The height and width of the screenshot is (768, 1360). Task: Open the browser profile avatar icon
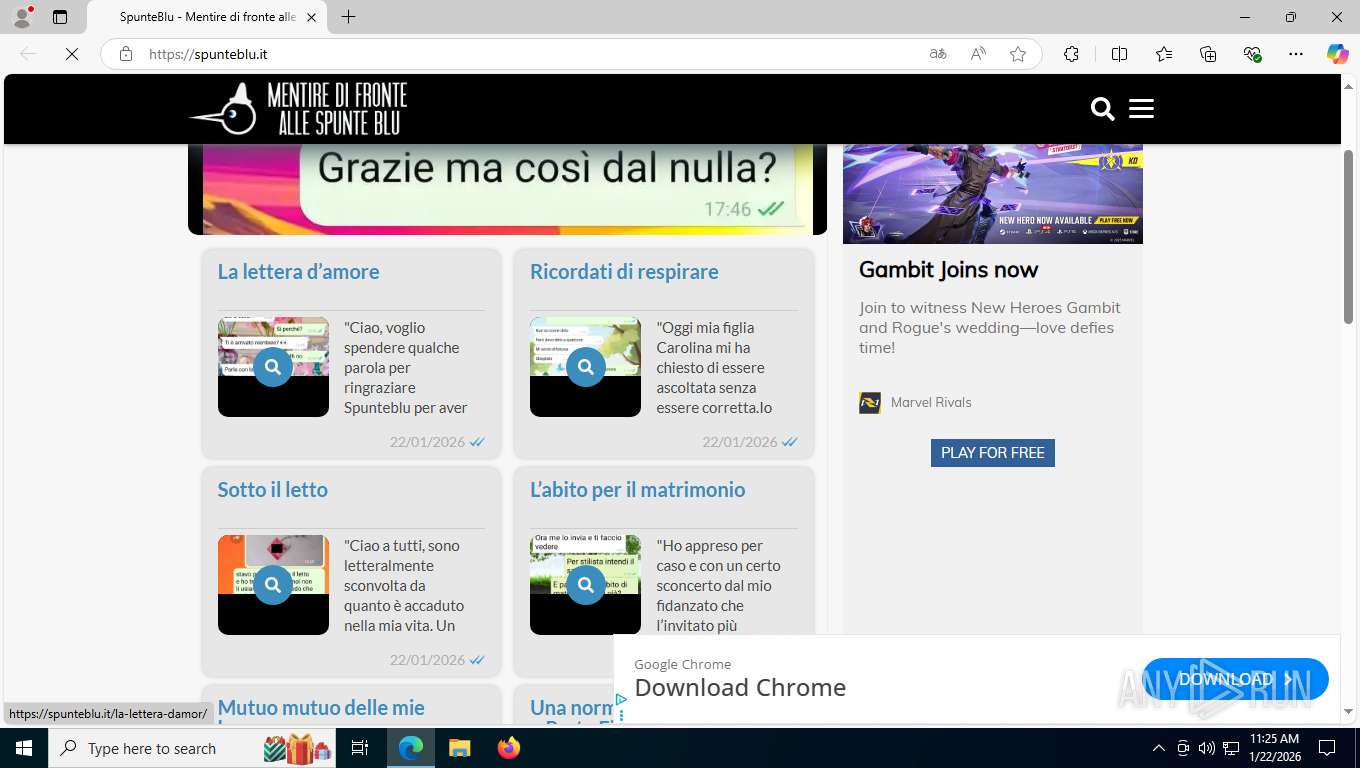pyautogui.click(x=22, y=17)
